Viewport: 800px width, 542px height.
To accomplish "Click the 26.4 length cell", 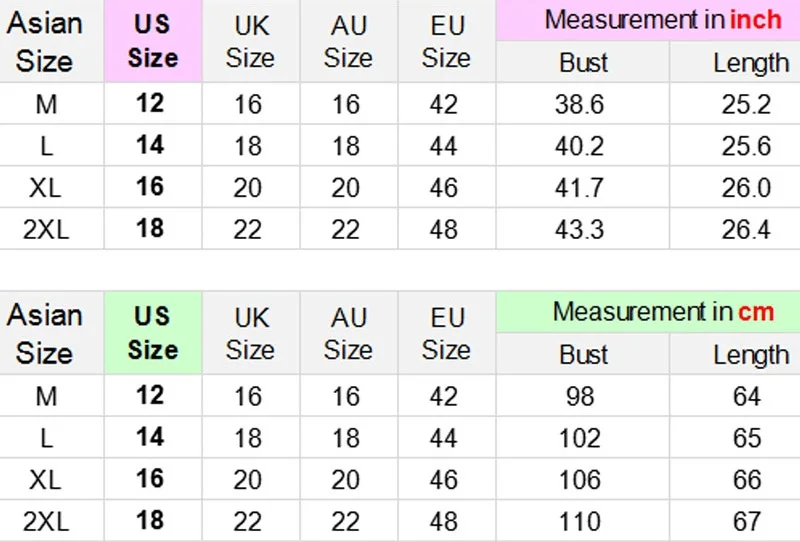I will pyautogui.click(x=746, y=229).
